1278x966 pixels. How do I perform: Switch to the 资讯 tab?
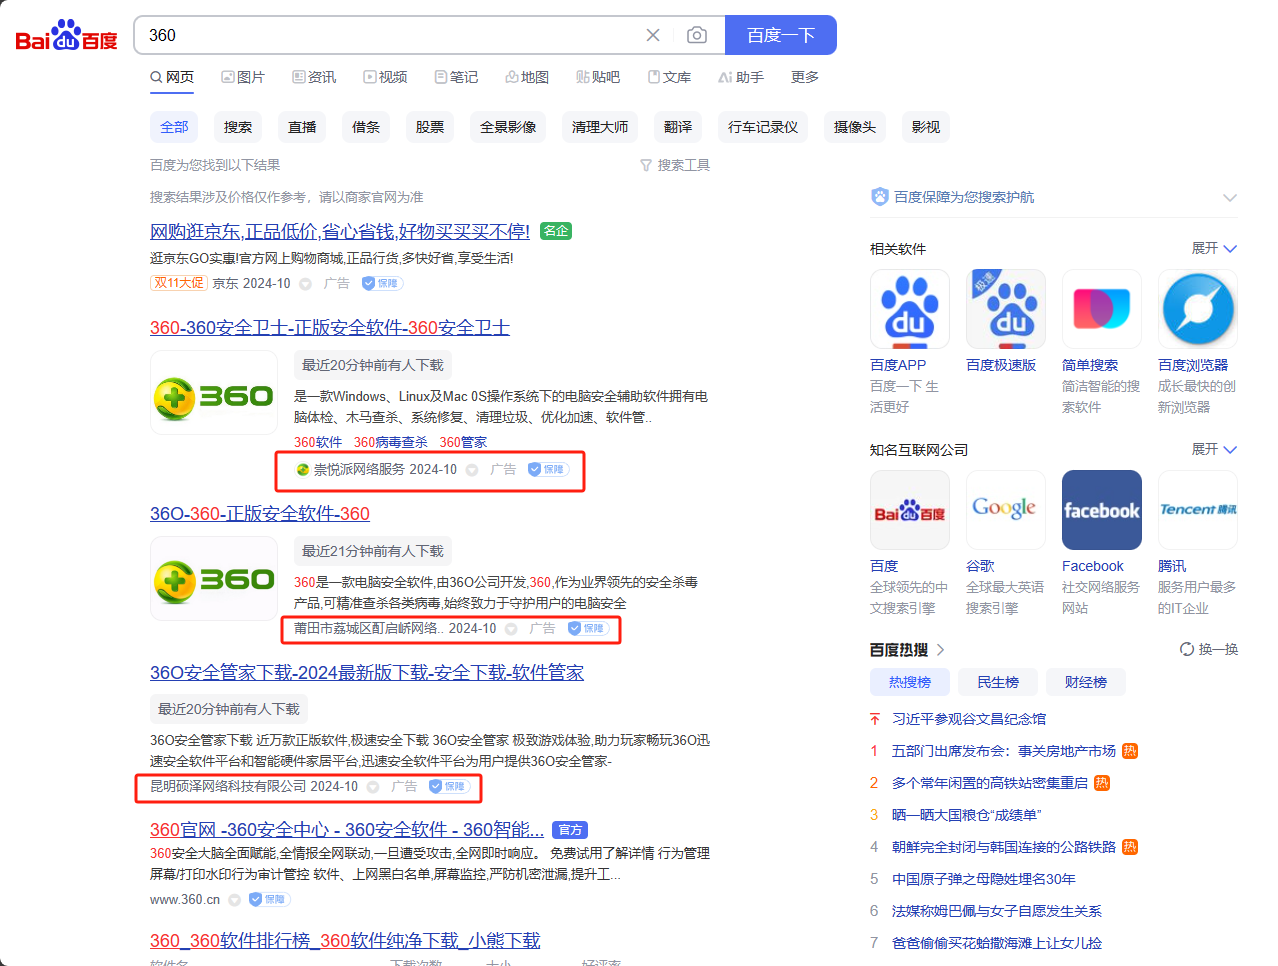coord(314,77)
